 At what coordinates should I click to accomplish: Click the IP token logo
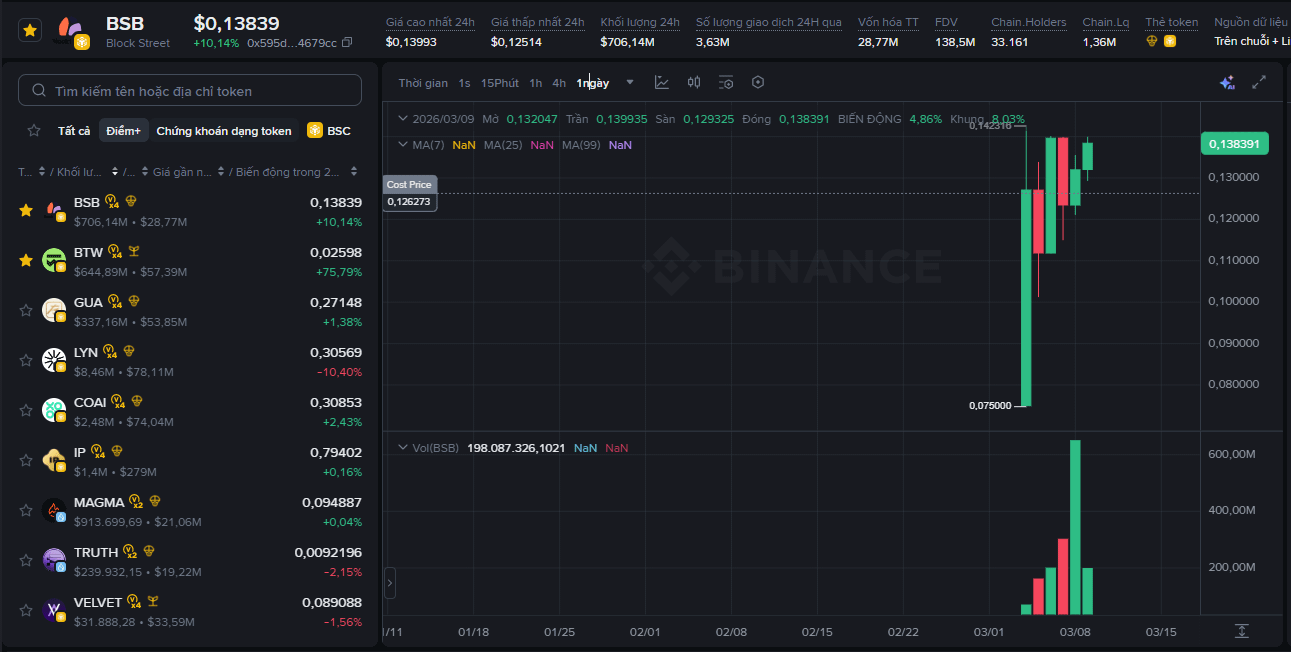[54, 460]
